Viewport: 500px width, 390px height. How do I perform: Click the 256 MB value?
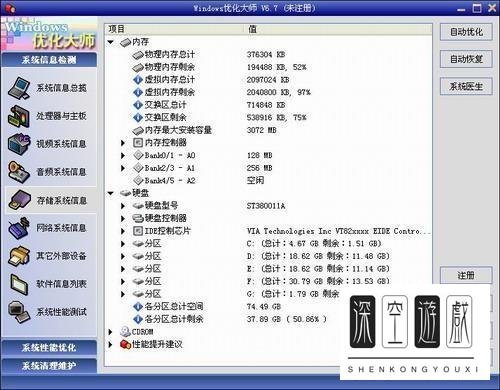click(260, 168)
